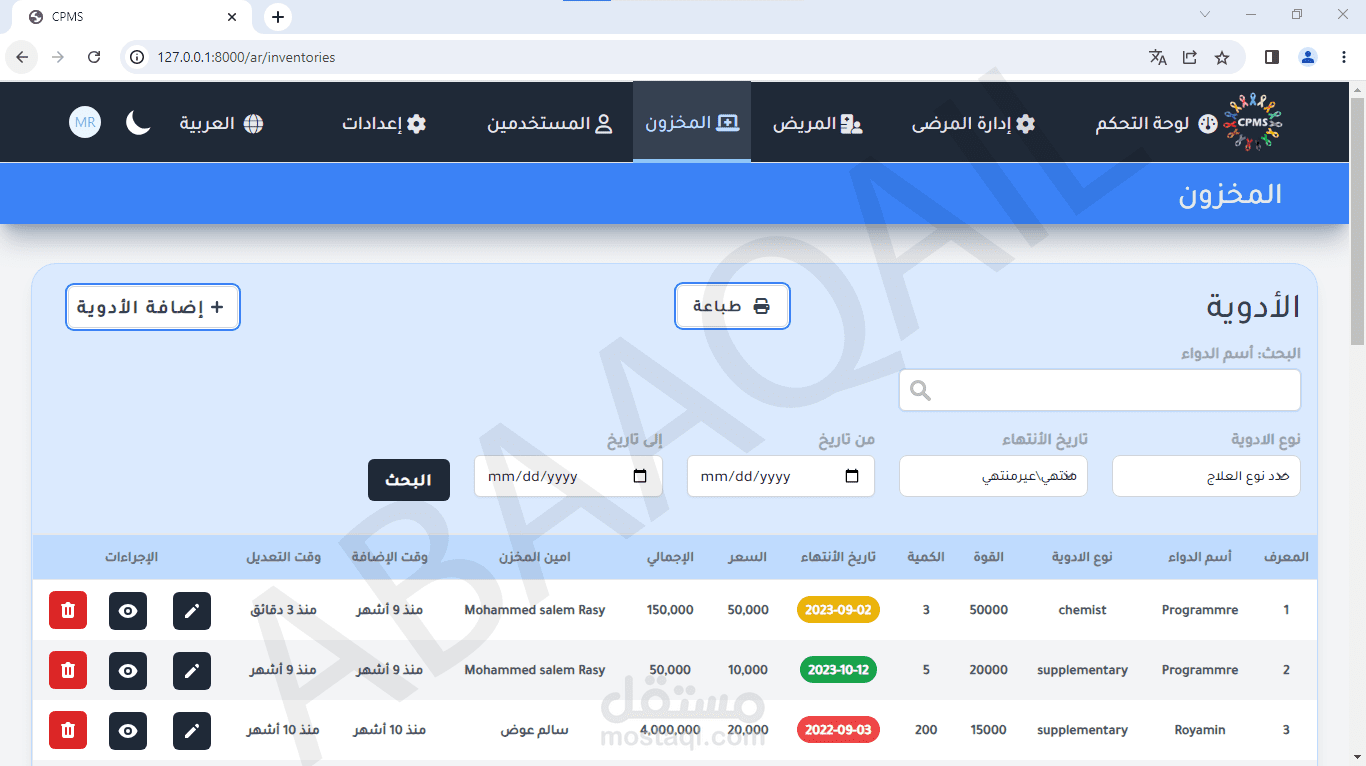Viewport: 1366px width, 766px height.
Task: Open calendar picker for إلى تاريخ
Action: point(640,476)
